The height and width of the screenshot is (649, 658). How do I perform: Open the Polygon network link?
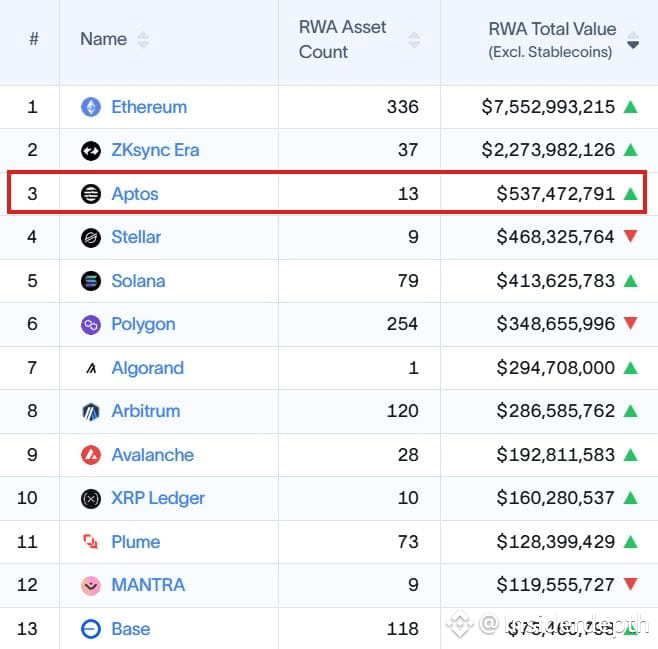(143, 324)
